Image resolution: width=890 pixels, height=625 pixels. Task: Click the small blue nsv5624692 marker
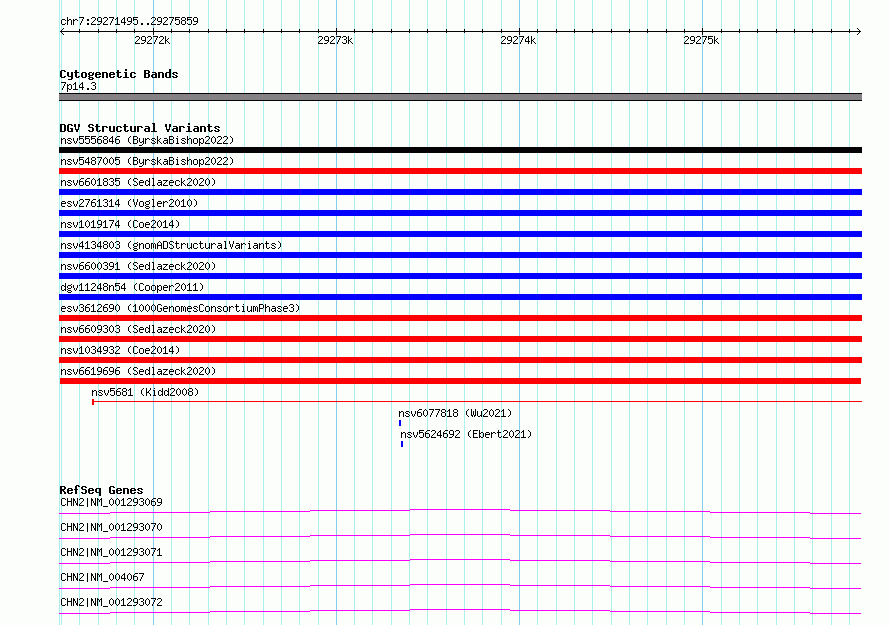[x=402, y=444]
